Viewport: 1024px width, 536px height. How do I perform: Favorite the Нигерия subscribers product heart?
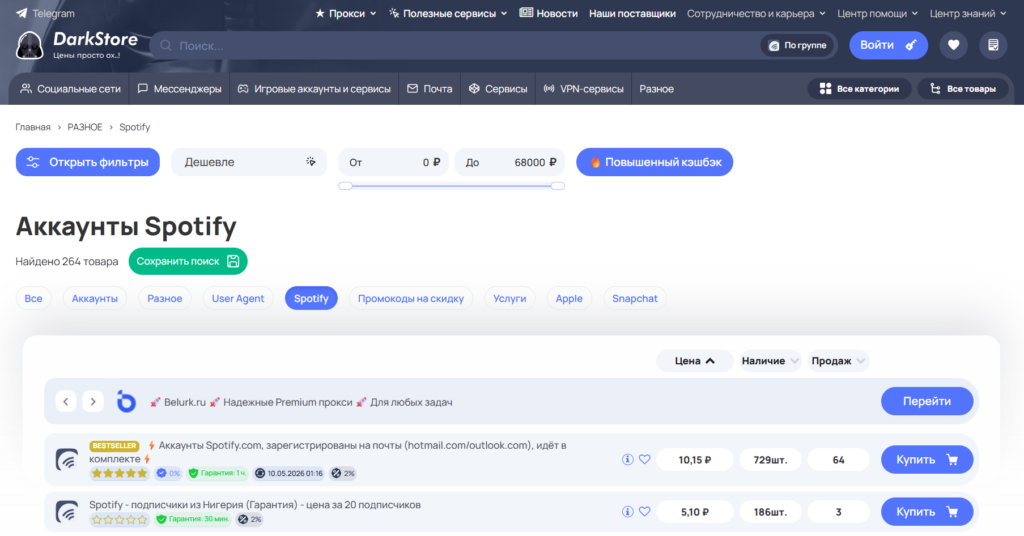(x=645, y=512)
